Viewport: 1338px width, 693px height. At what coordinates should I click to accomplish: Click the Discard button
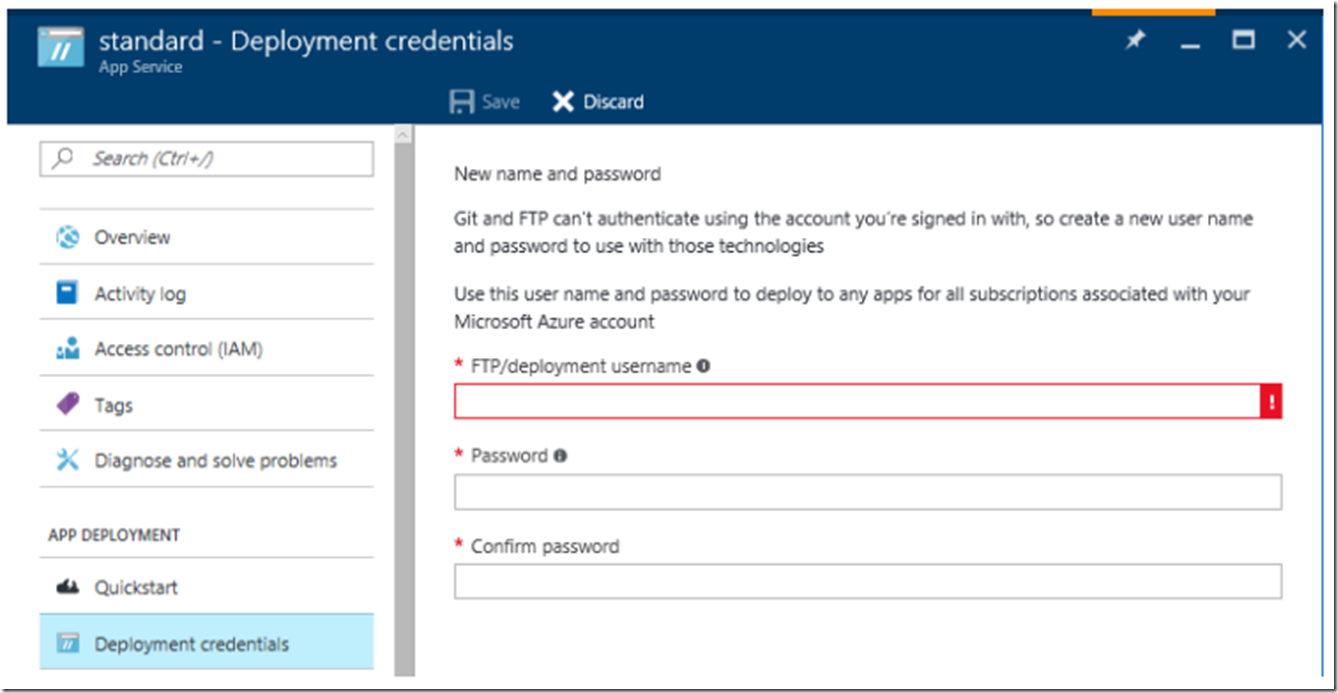click(x=598, y=102)
